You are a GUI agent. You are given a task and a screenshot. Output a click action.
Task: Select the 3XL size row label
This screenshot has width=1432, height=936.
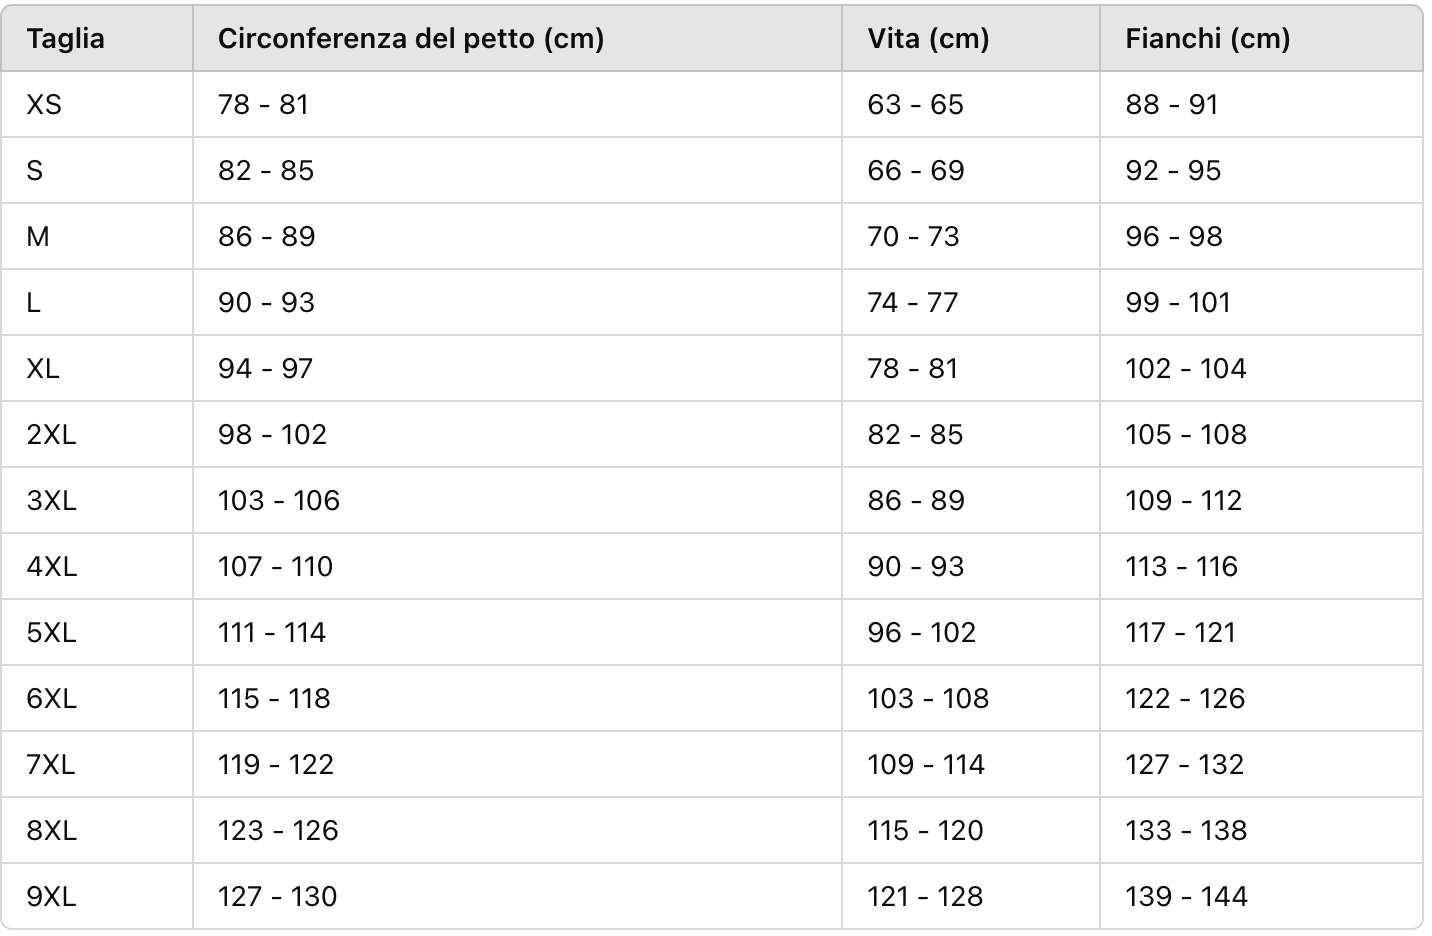point(52,500)
